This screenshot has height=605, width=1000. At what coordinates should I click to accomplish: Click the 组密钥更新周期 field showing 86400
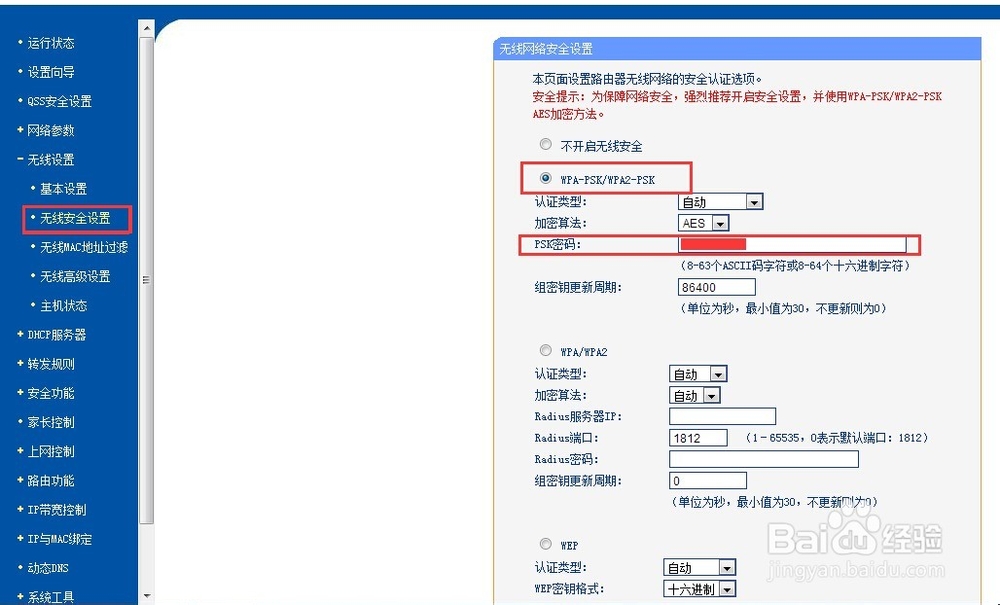pos(715,287)
